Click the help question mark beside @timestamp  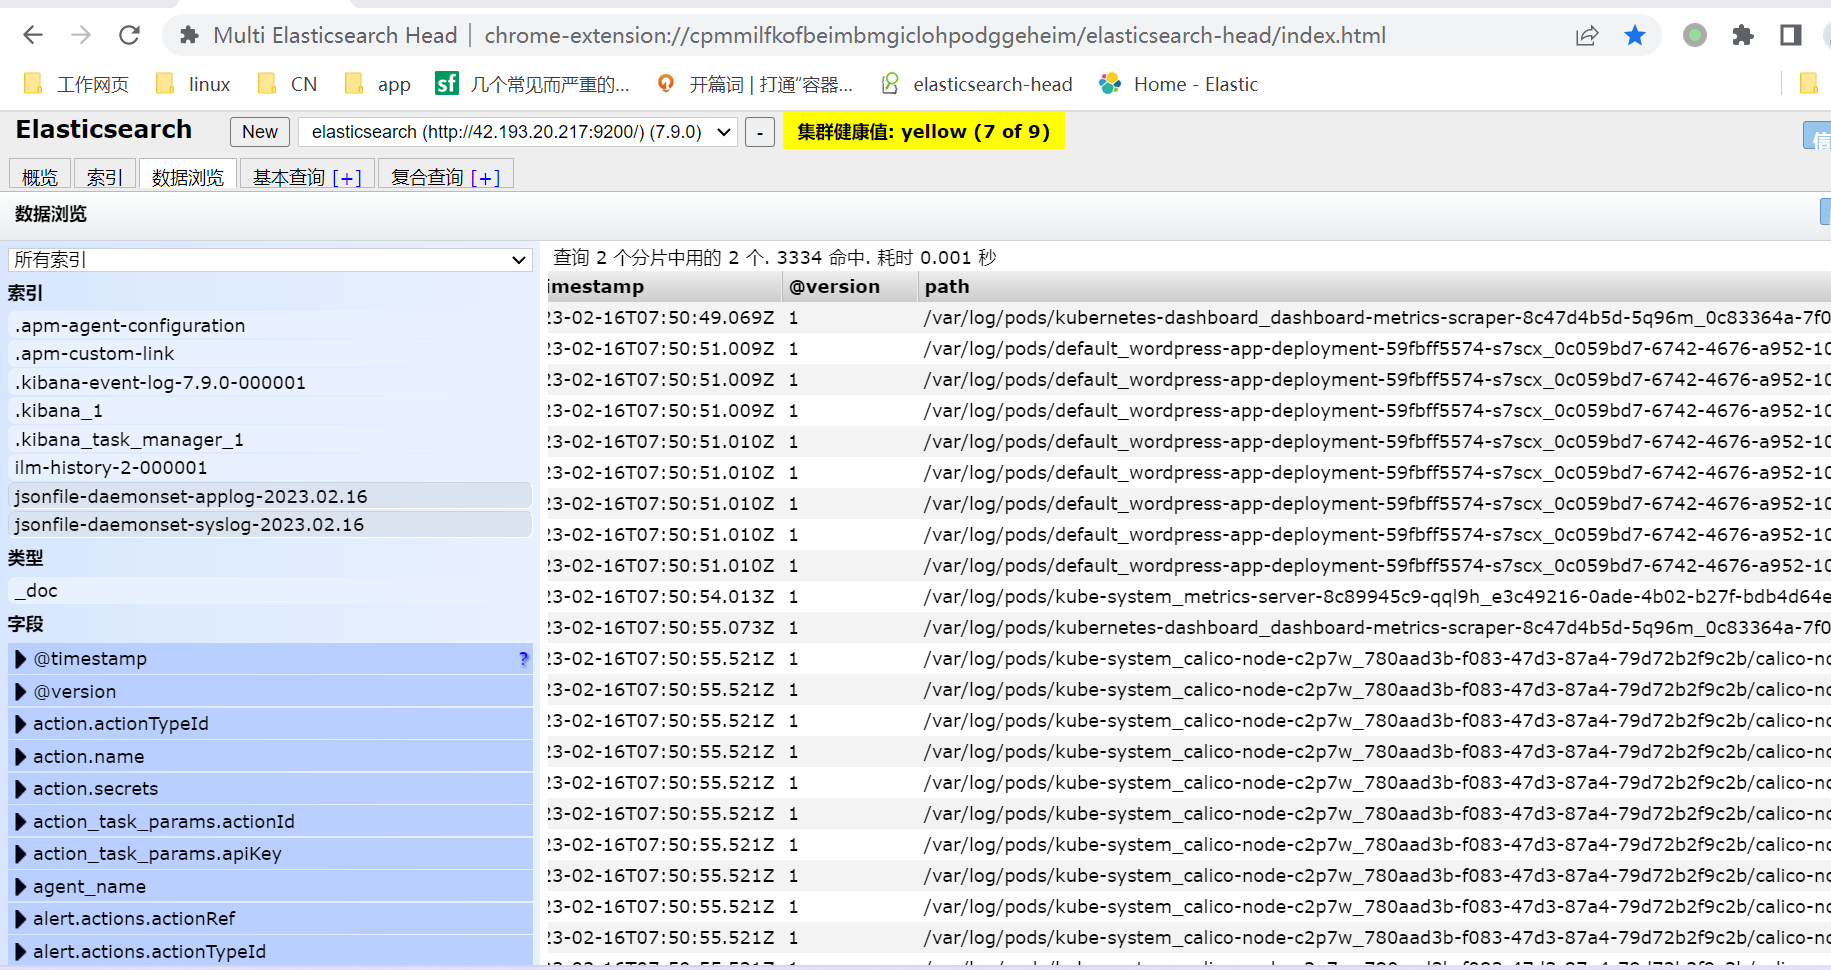click(x=523, y=658)
